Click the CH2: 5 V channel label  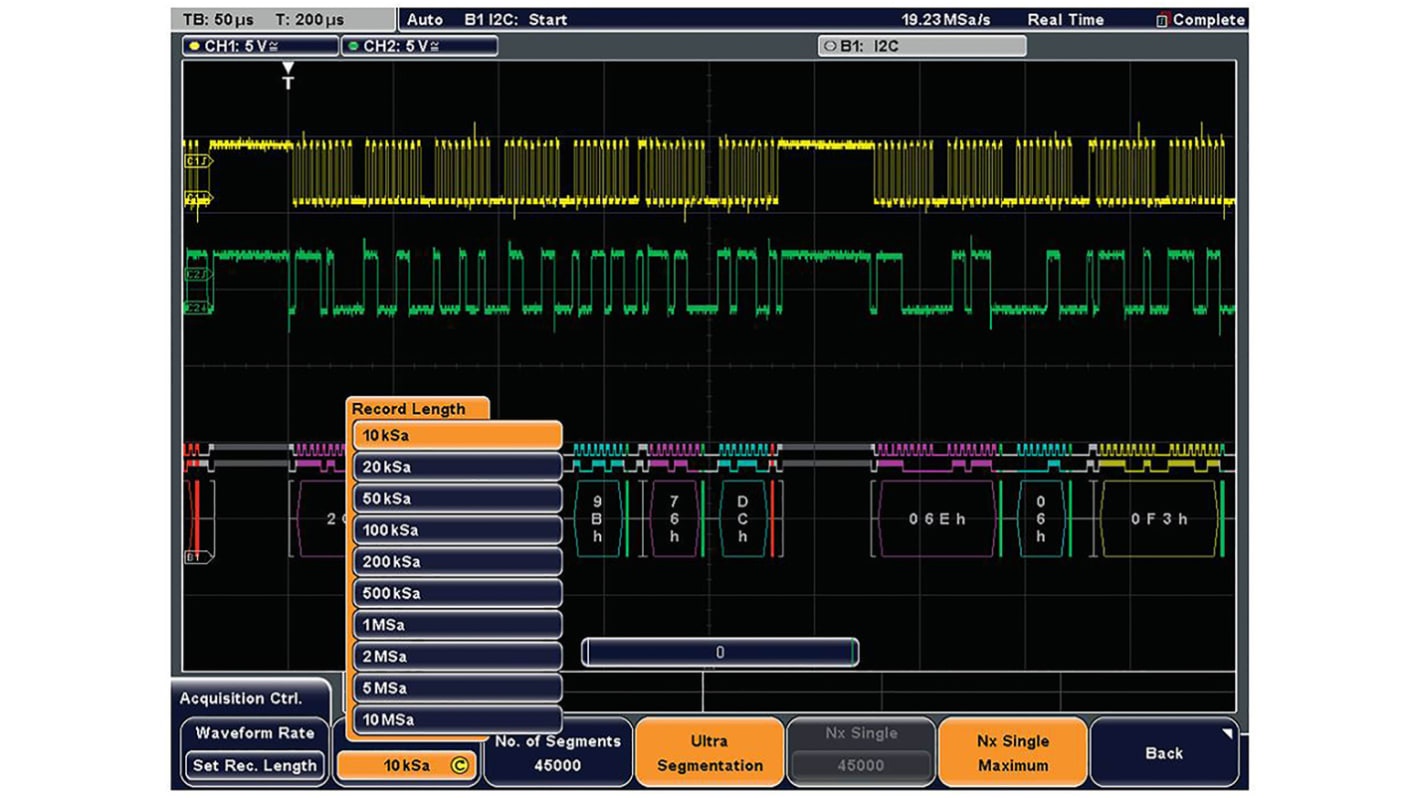pyautogui.click(x=419, y=46)
